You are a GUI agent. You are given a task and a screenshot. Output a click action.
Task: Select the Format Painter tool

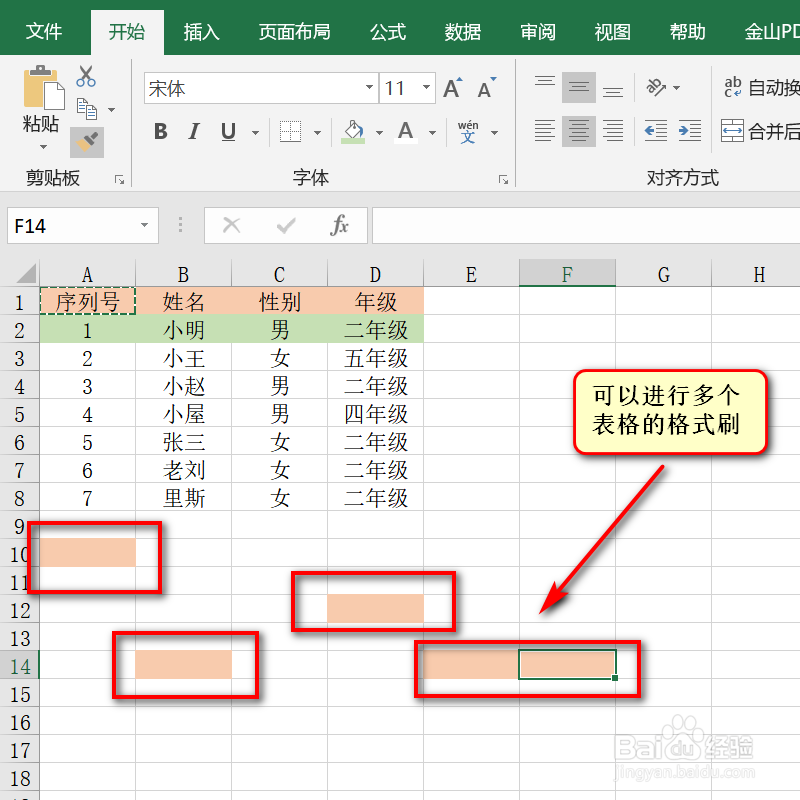(86, 142)
